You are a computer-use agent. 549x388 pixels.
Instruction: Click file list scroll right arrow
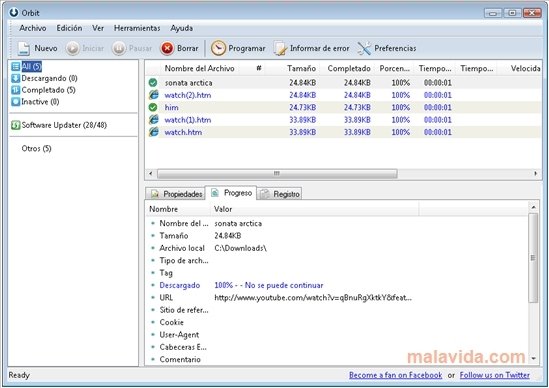(535, 173)
